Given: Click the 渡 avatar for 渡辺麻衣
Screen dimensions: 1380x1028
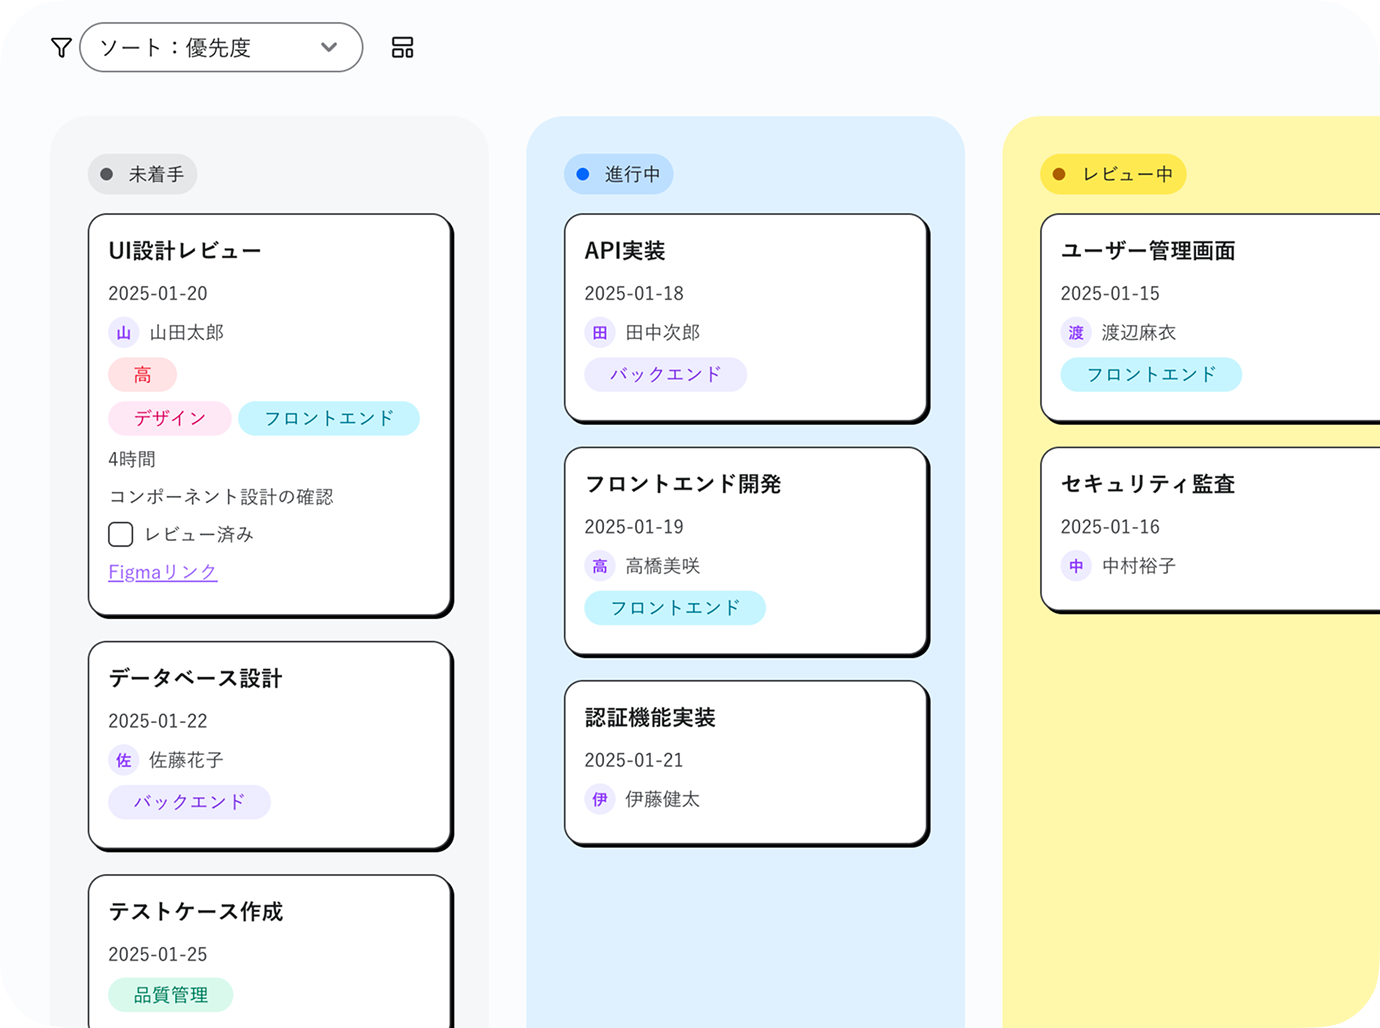Looking at the screenshot, I should (x=1075, y=332).
